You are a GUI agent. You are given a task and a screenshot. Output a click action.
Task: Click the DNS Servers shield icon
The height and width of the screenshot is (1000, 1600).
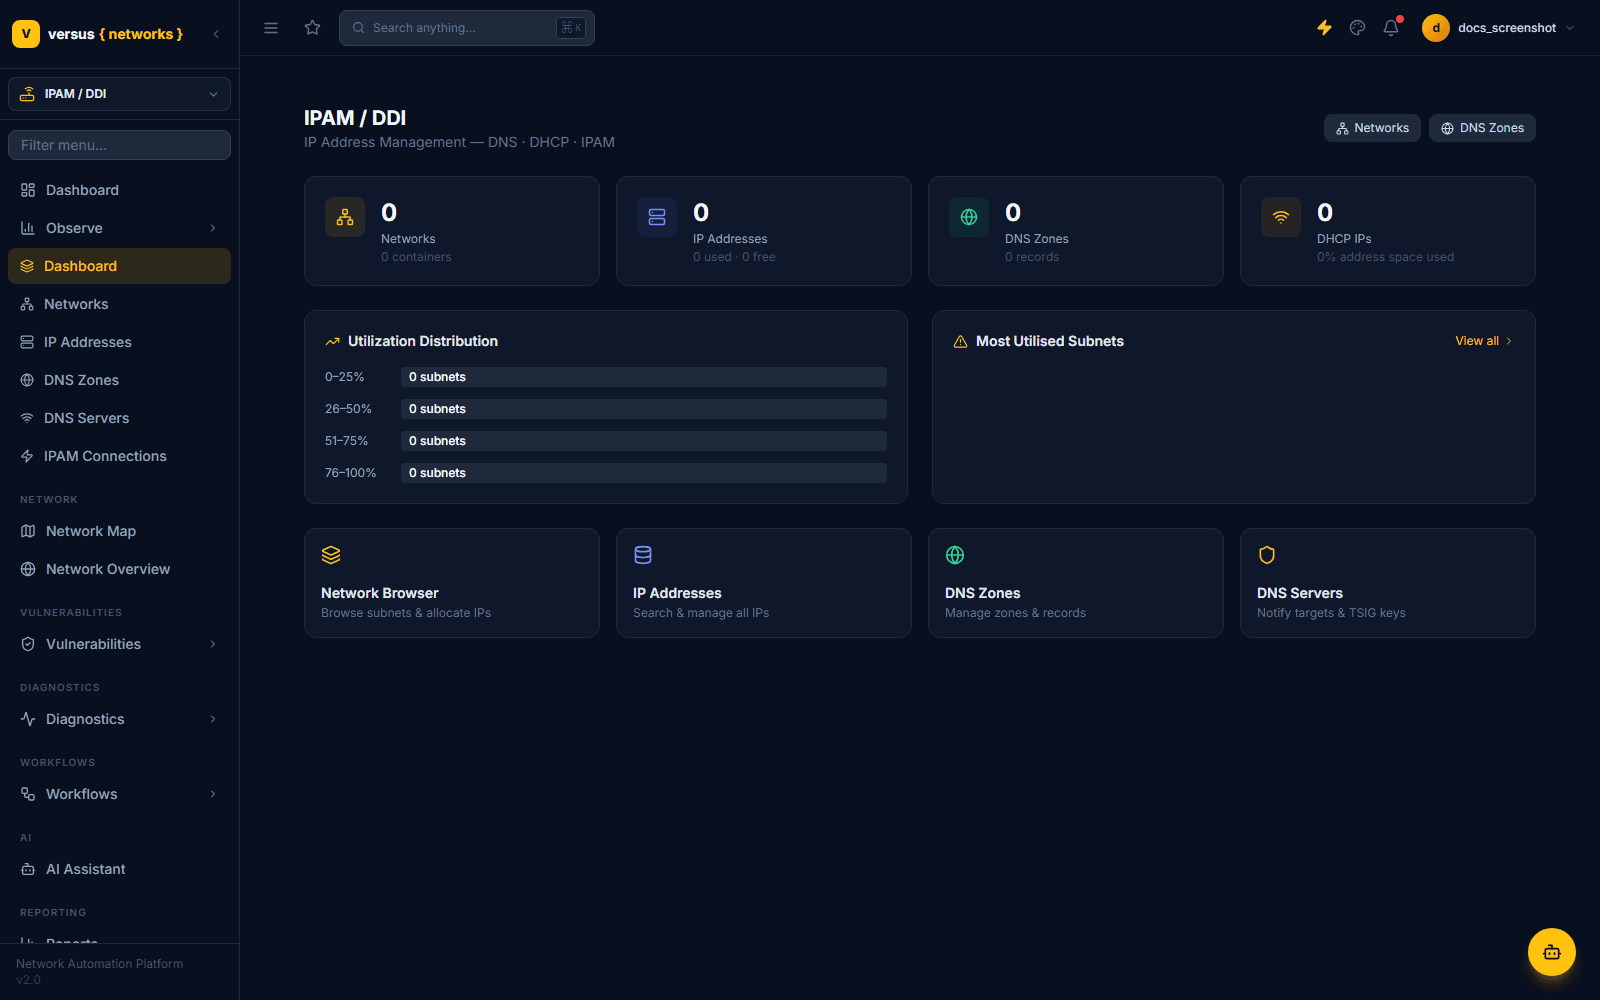tap(1267, 555)
